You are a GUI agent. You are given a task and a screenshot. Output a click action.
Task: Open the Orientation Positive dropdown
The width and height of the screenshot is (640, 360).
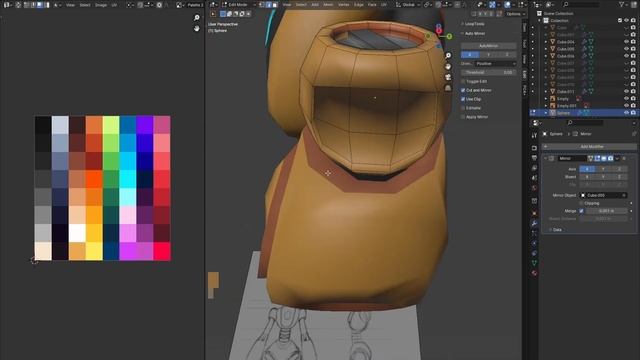(x=496, y=64)
